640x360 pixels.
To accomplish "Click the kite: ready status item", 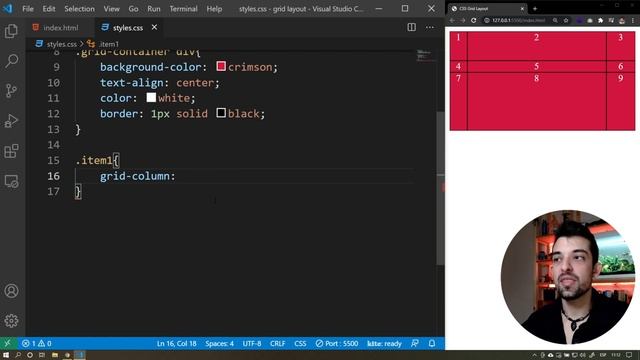I will (x=384, y=344).
